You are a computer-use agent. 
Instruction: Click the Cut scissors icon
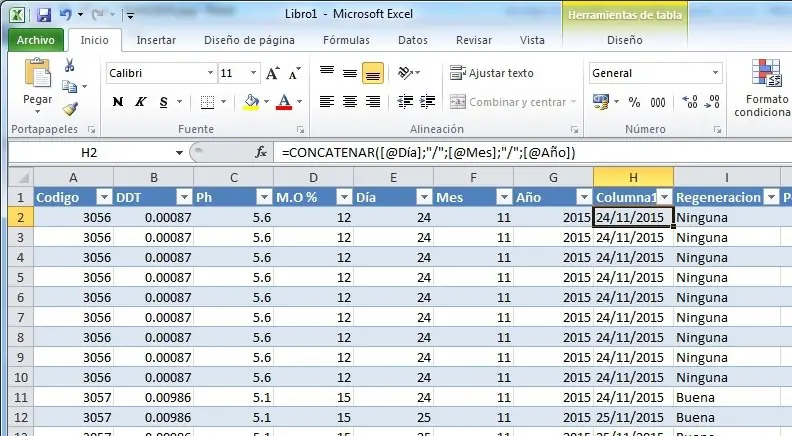click(70, 65)
